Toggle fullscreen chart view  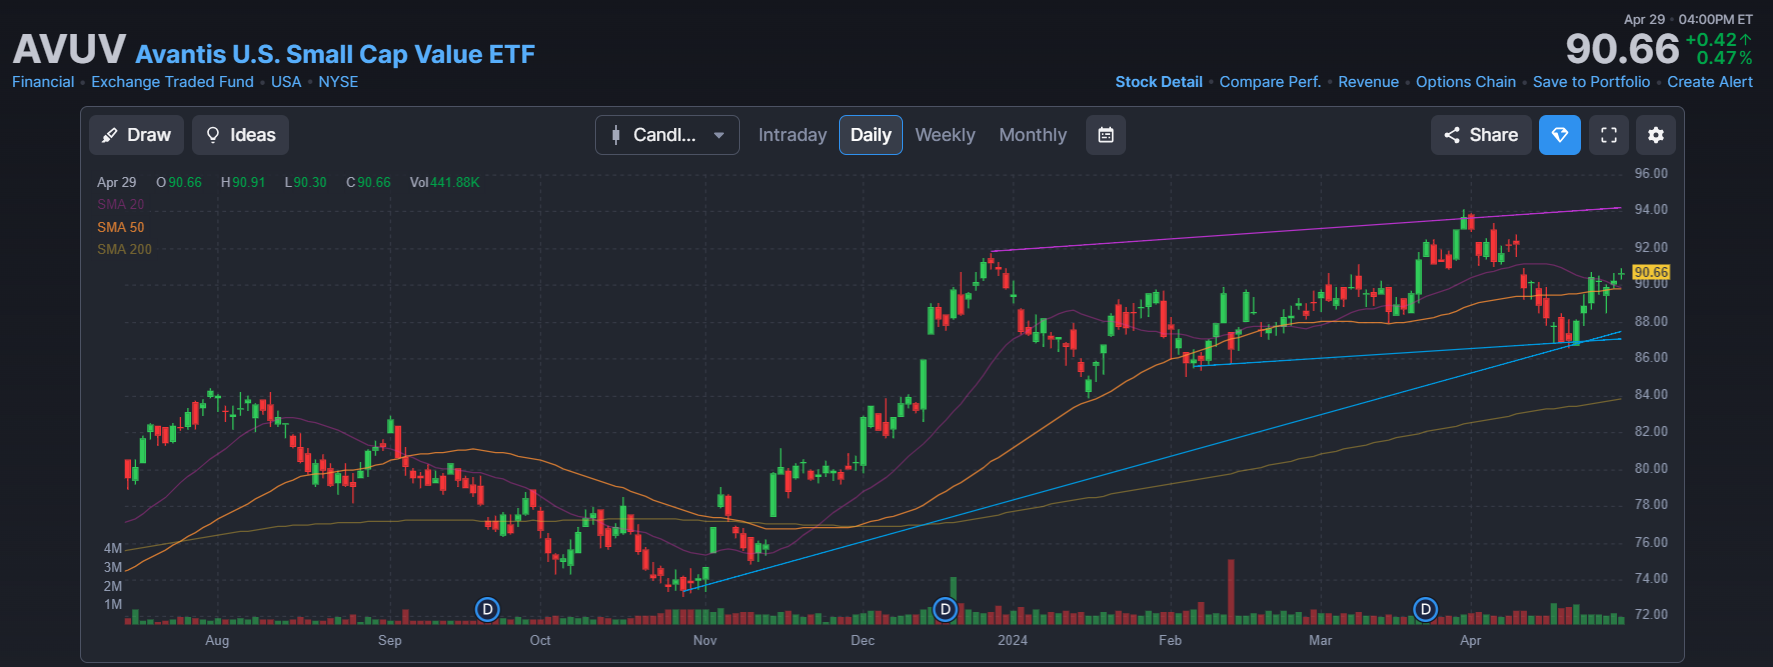(x=1609, y=135)
